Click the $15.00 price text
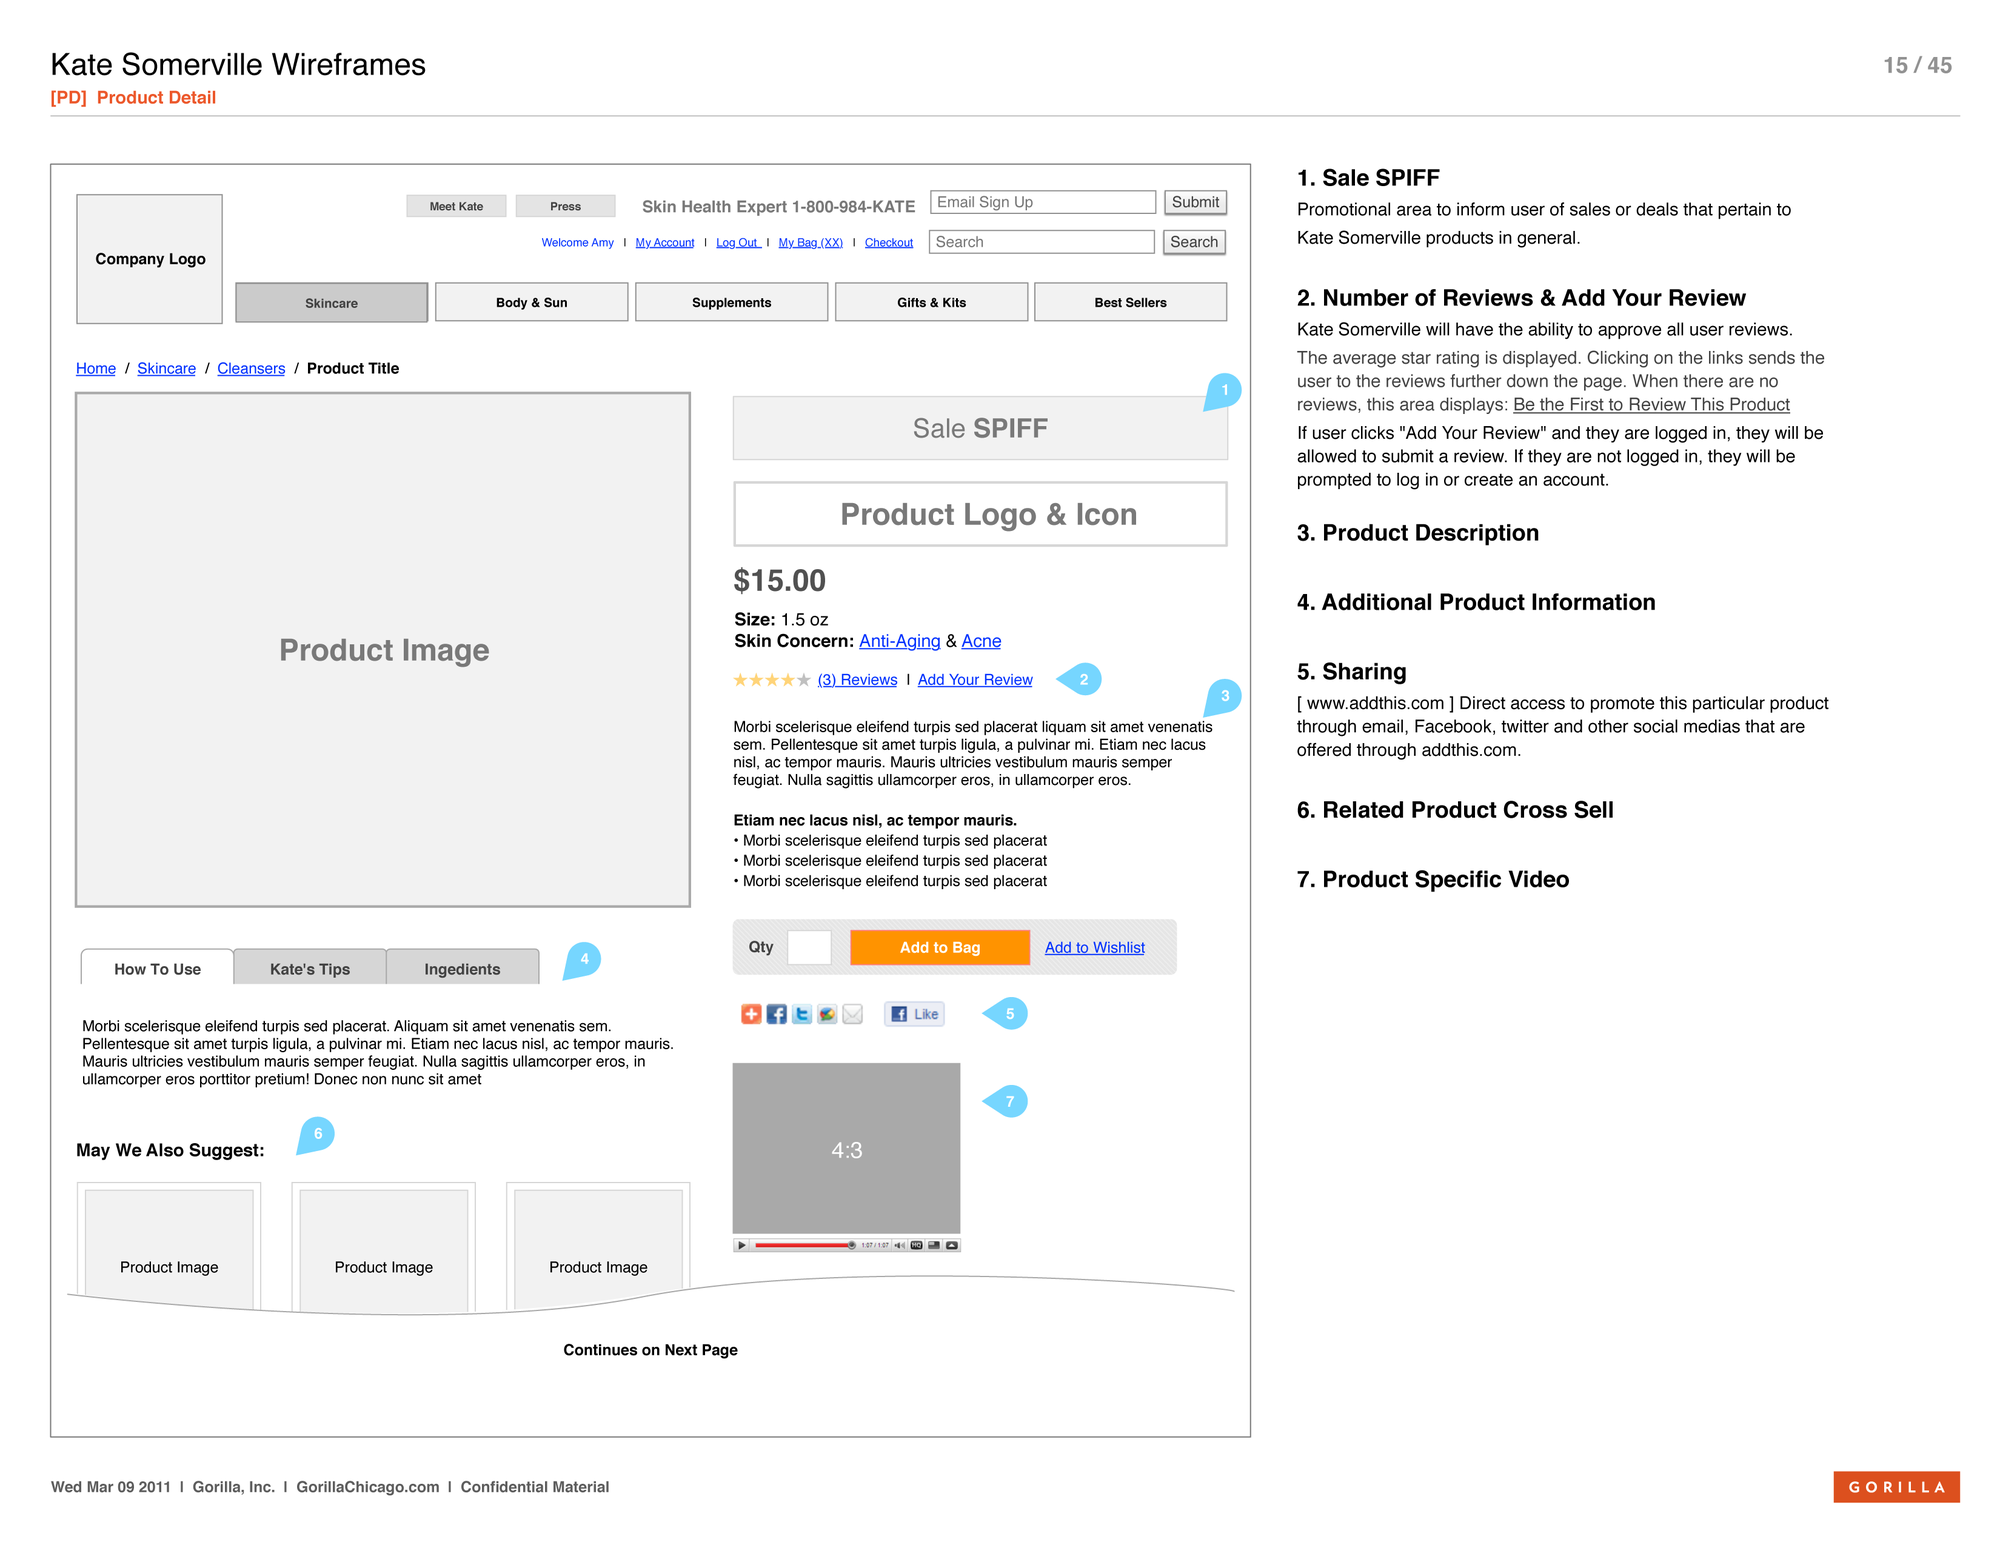 tap(780, 580)
